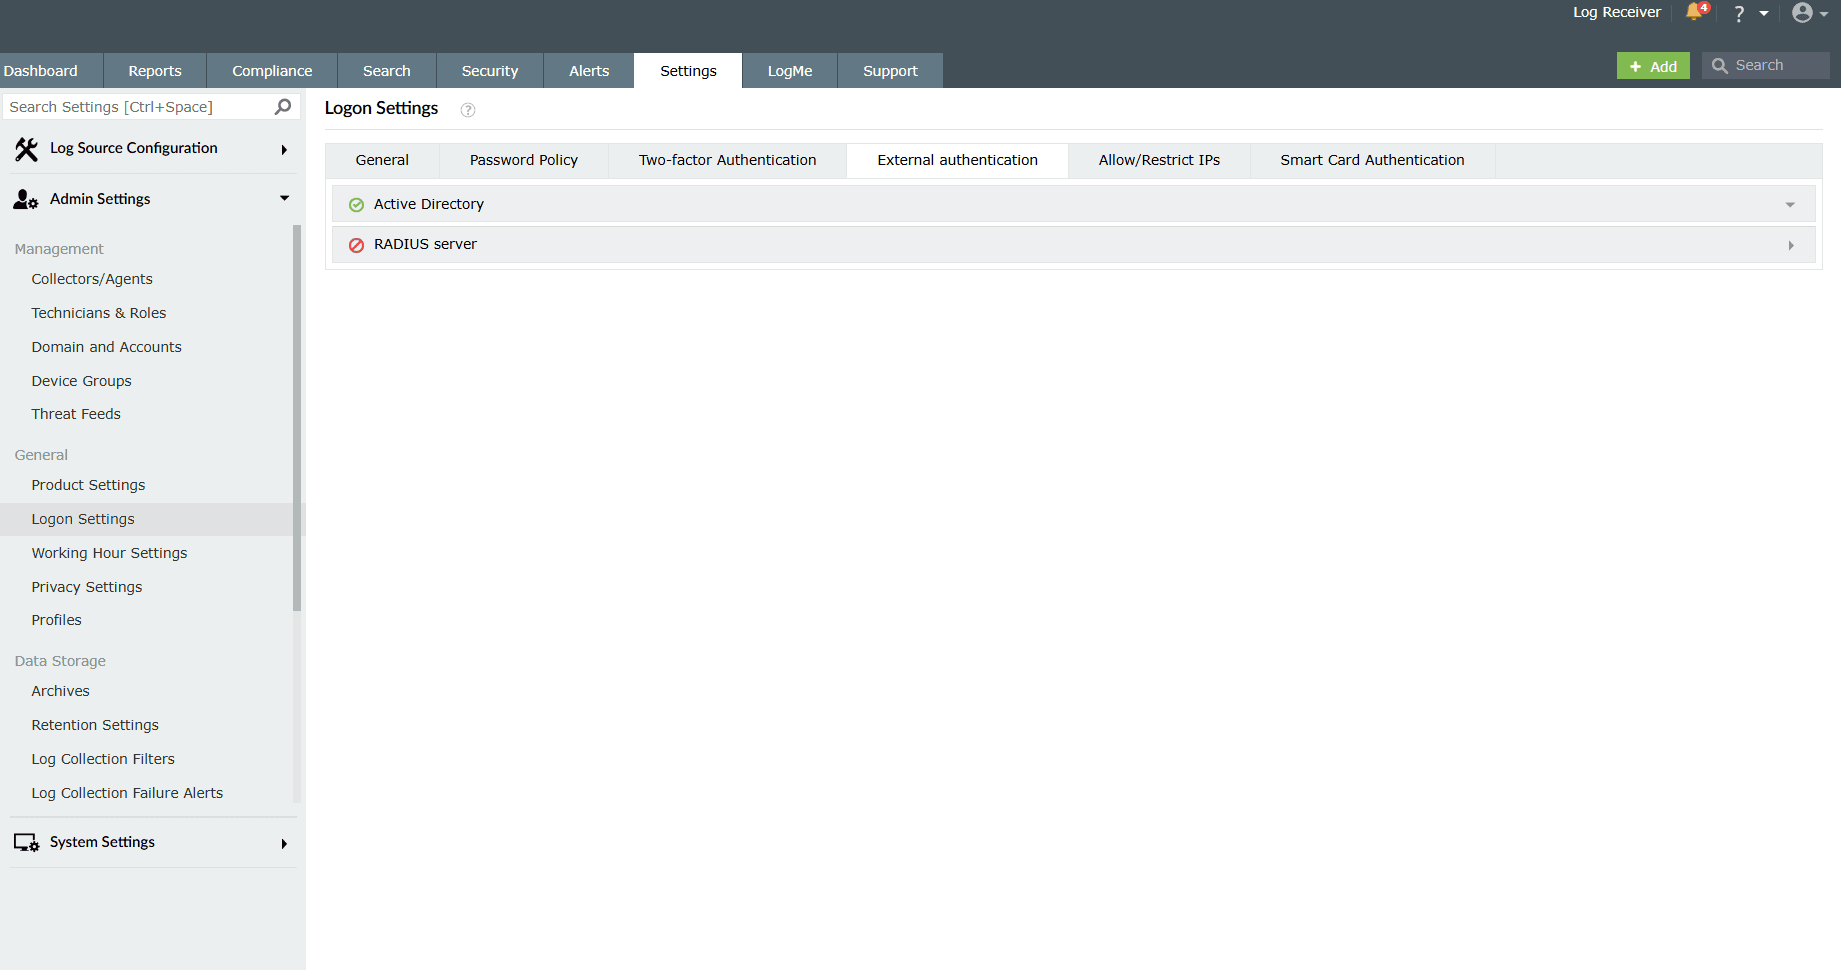This screenshot has width=1841, height=970.
Task: Click the RADIUS server row label
Action: tap(425, 245)
